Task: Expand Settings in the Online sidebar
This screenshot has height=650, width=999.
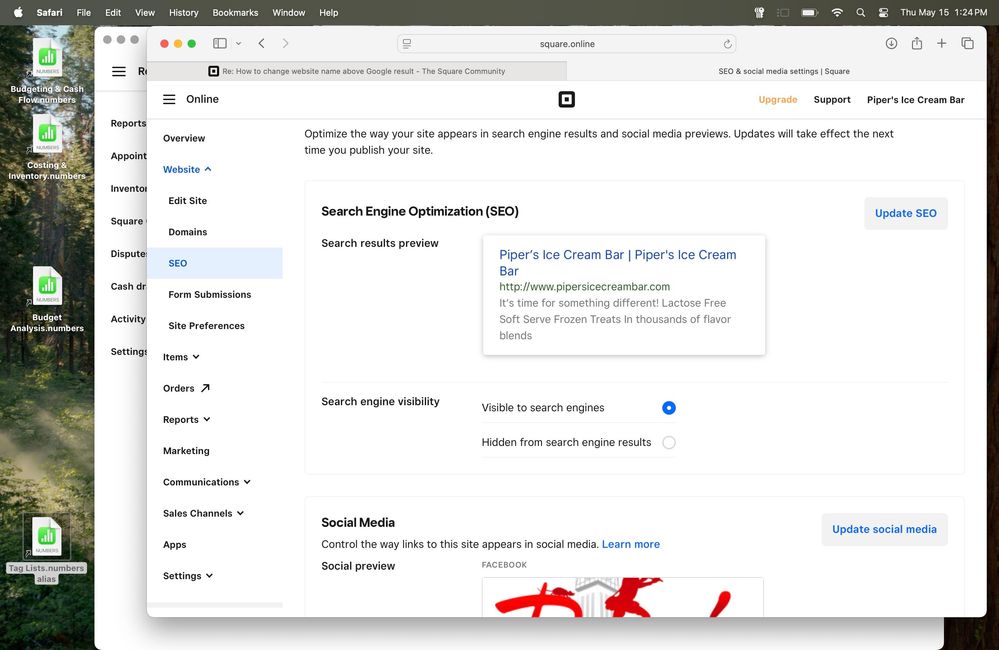Action: coord(188,575)
